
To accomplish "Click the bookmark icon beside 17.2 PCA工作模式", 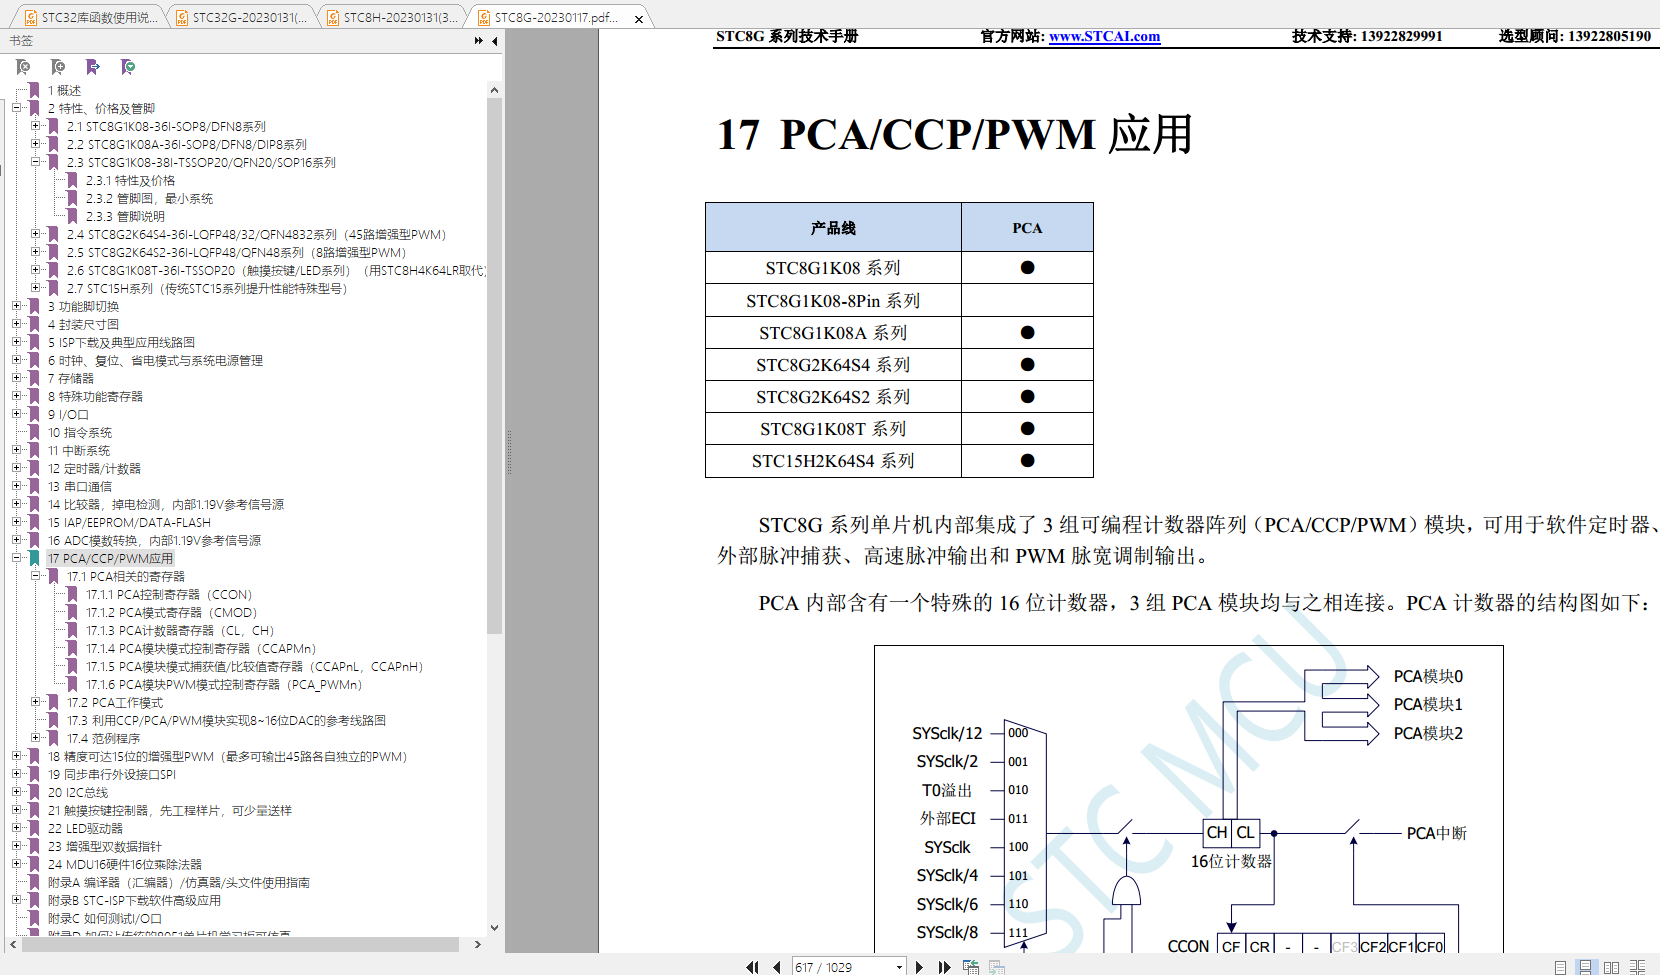I will [53, 702].
